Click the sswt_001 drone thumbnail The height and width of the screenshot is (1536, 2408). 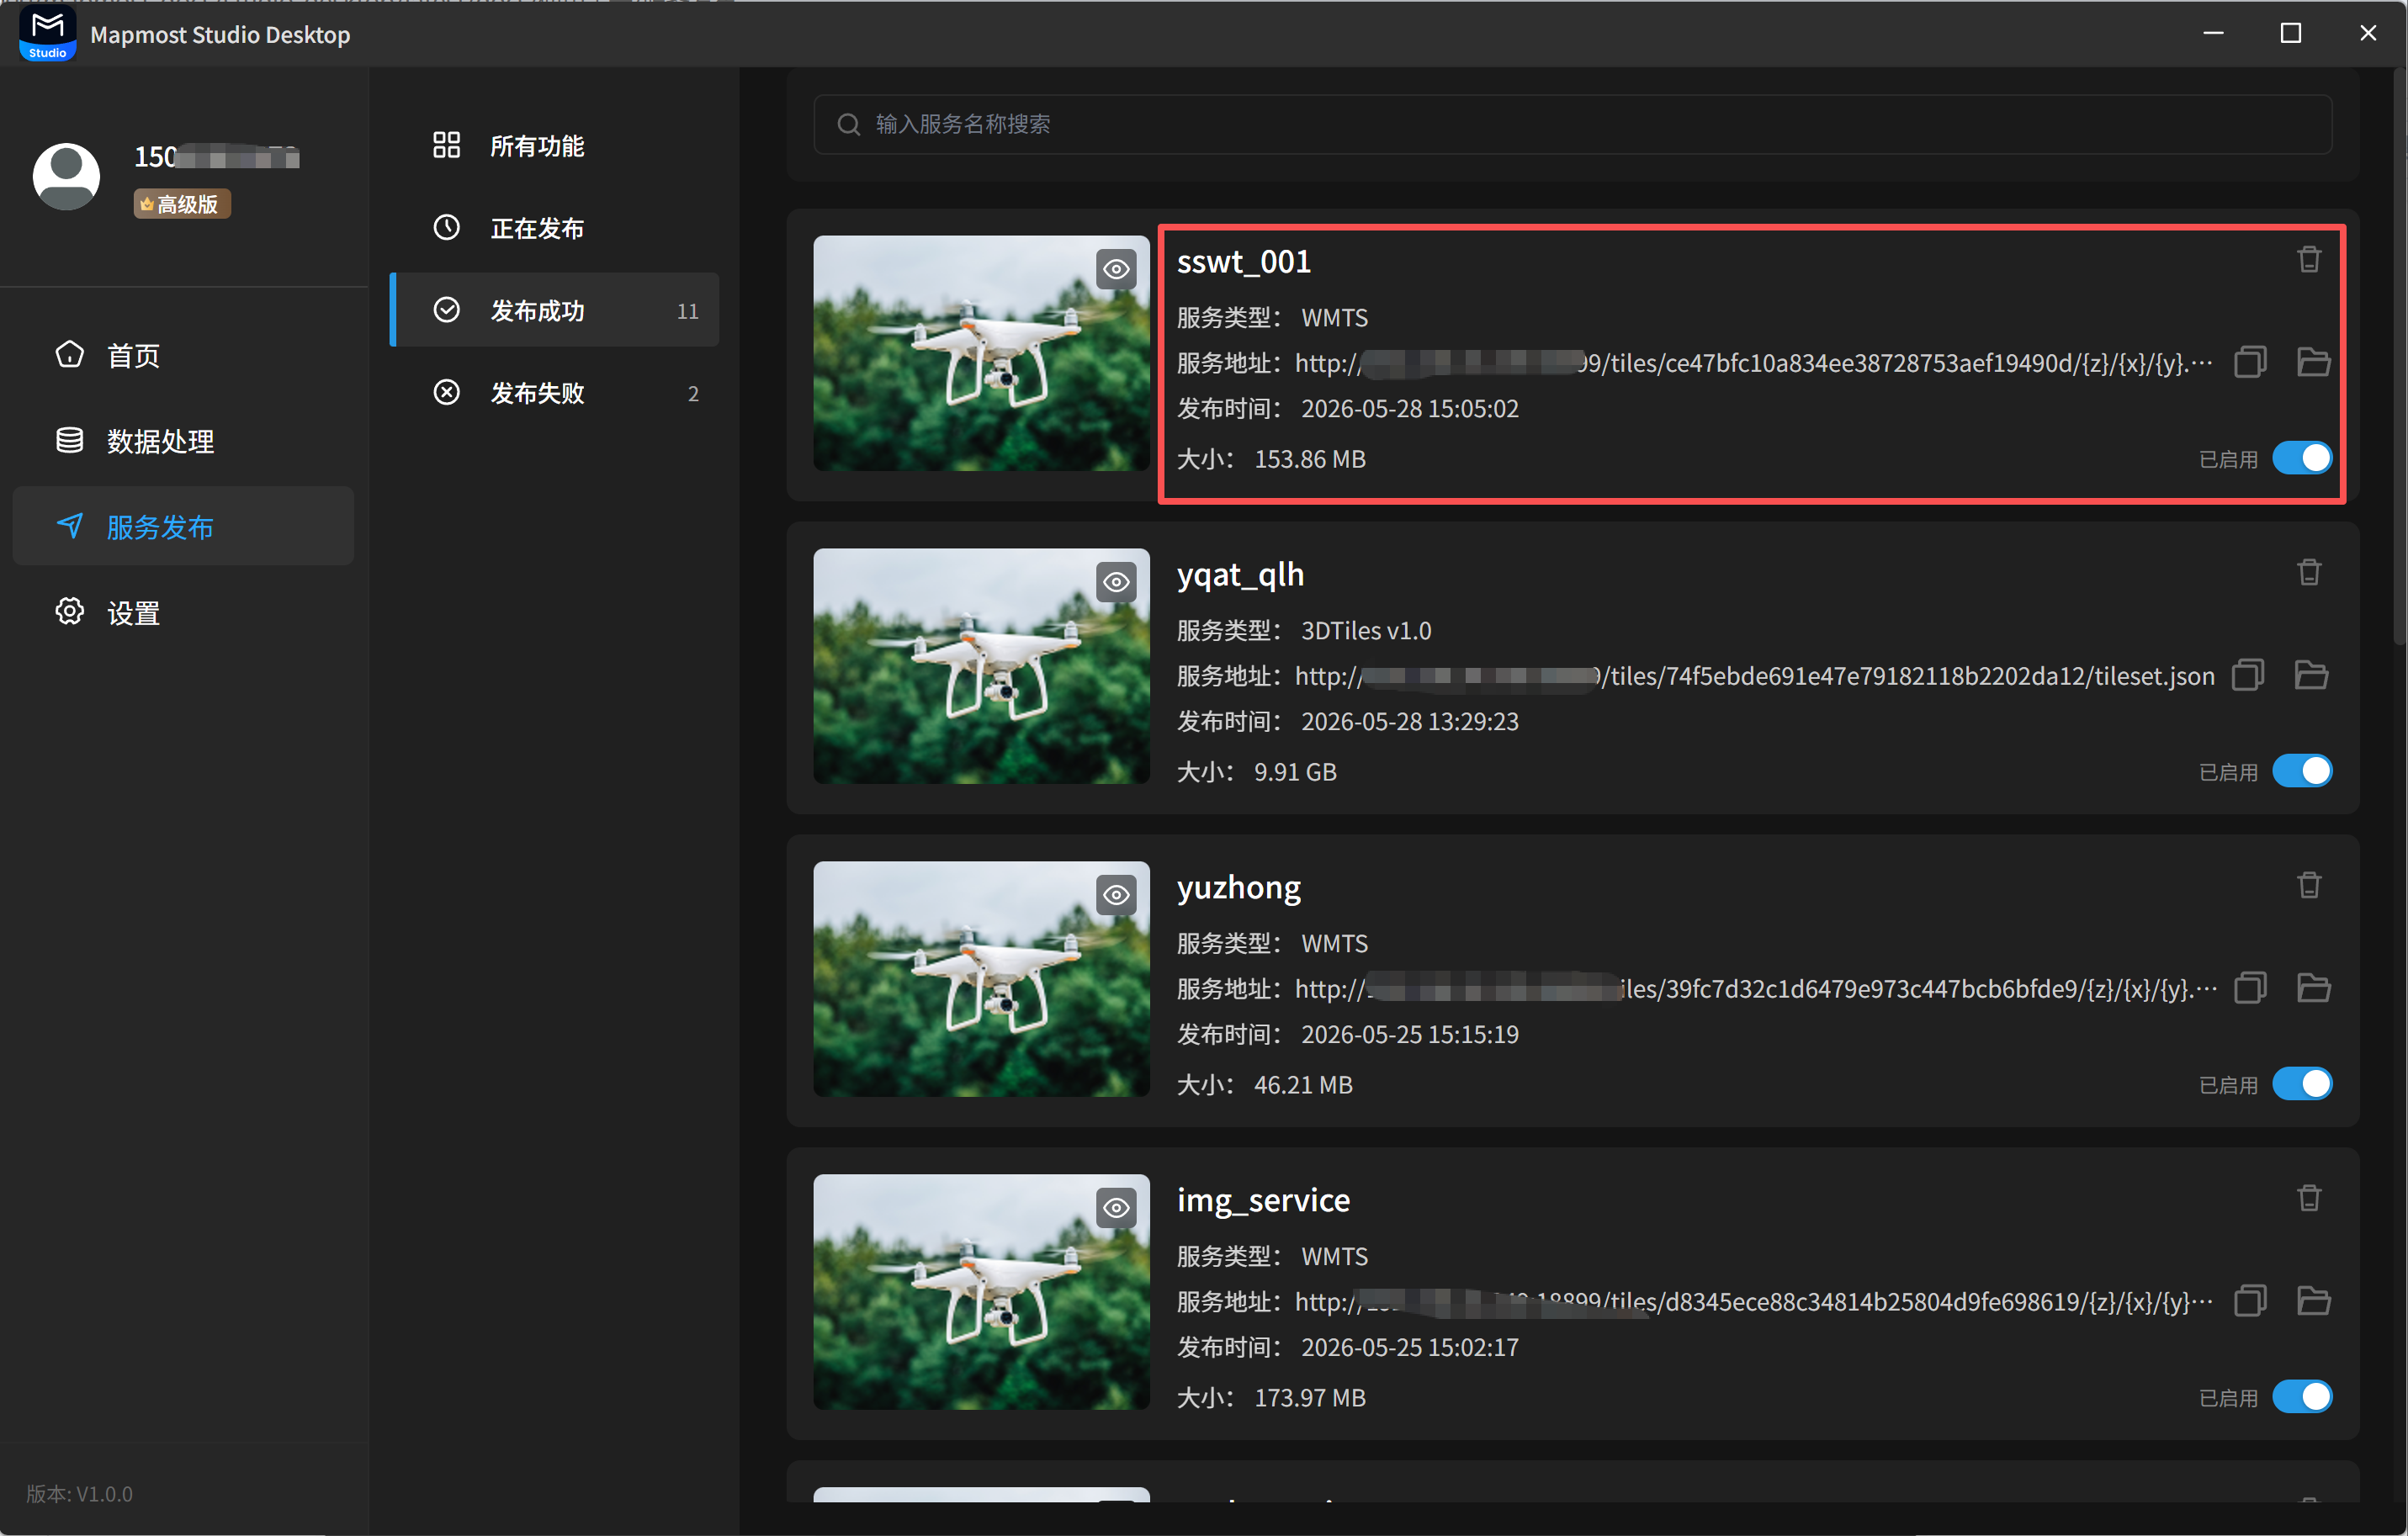tap(981, 353)
